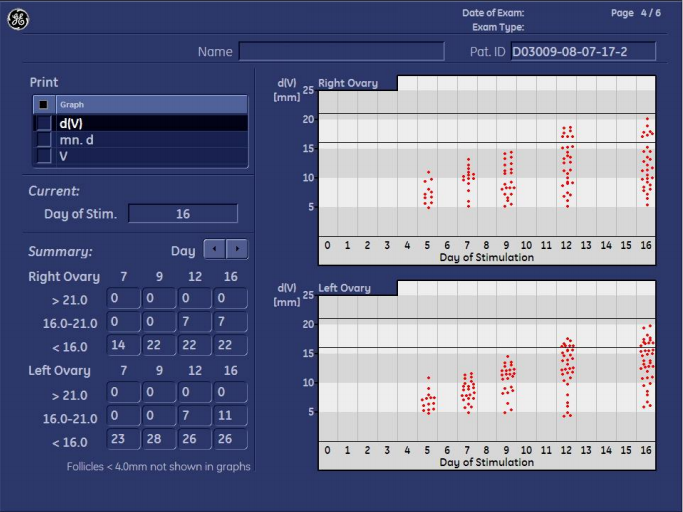Image resolution: width=683 pixels, height=512 pixels.
Task: Click Right Ovary <16.0 cell showing 14
Action: tap(124, 346)
